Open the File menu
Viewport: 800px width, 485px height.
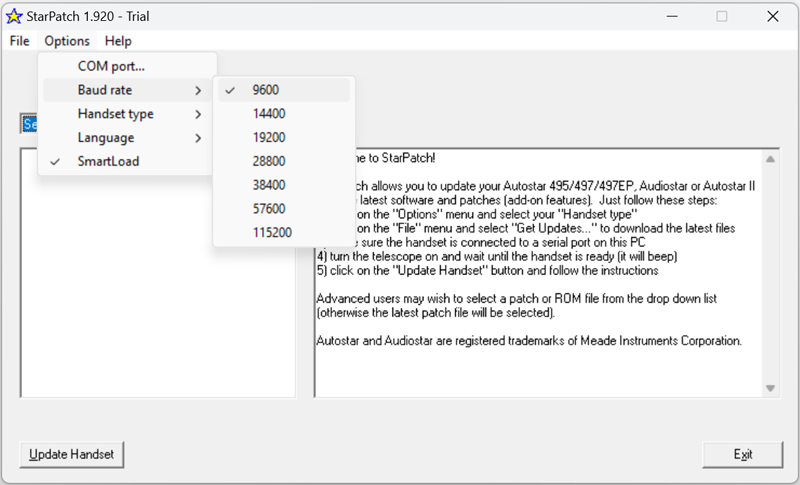pyautogui.click(x=19, y=41)
